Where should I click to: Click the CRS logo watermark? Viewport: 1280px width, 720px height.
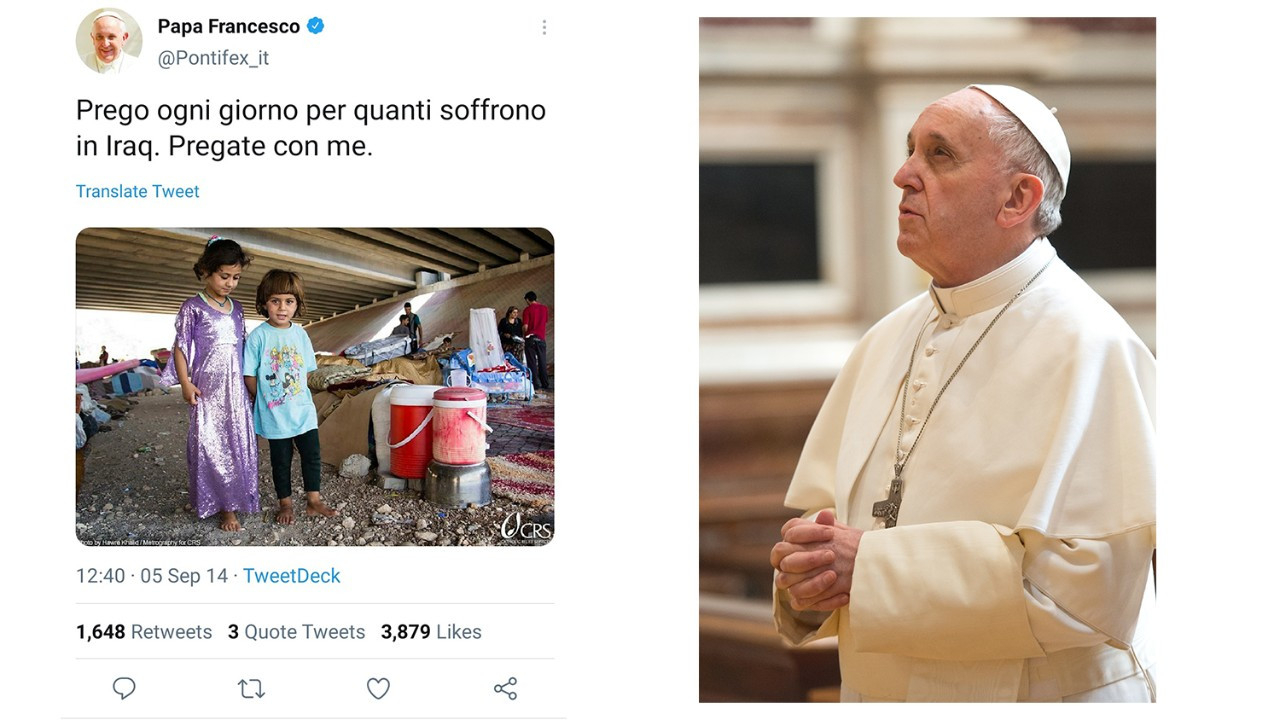click(526, 527)
